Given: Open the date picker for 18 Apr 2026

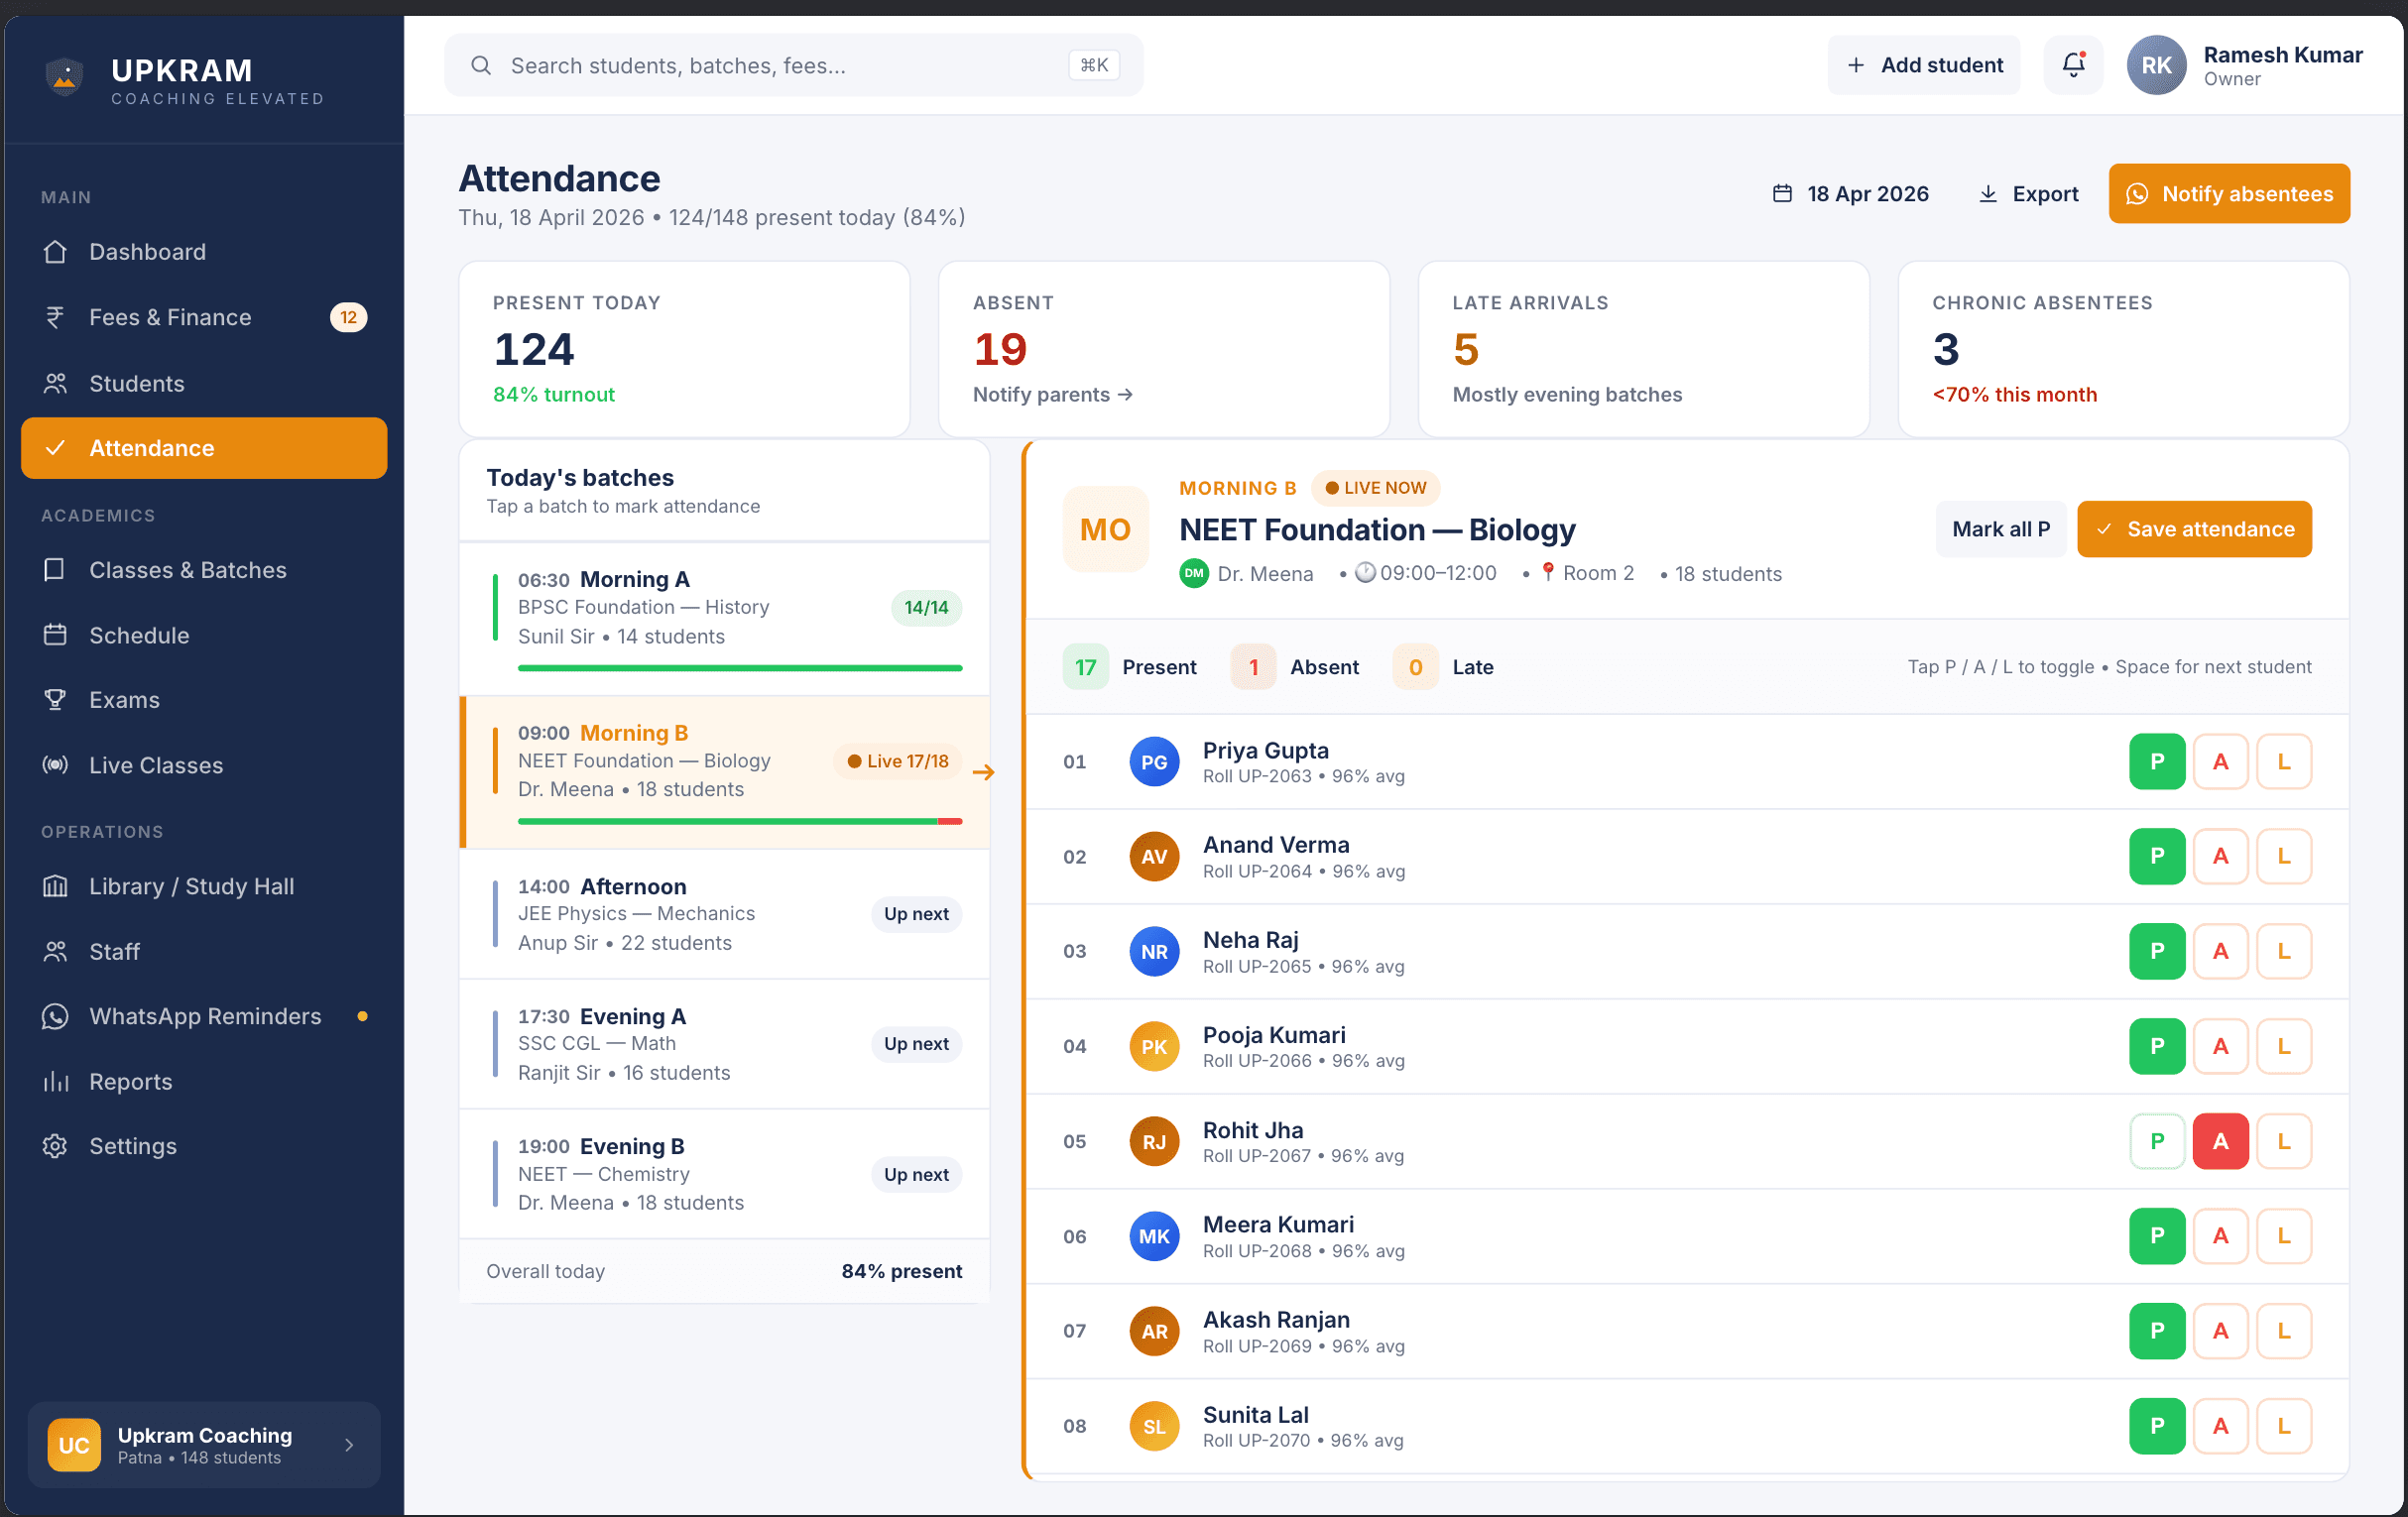Looking at the screenshot, I should tap(1851, 193).
